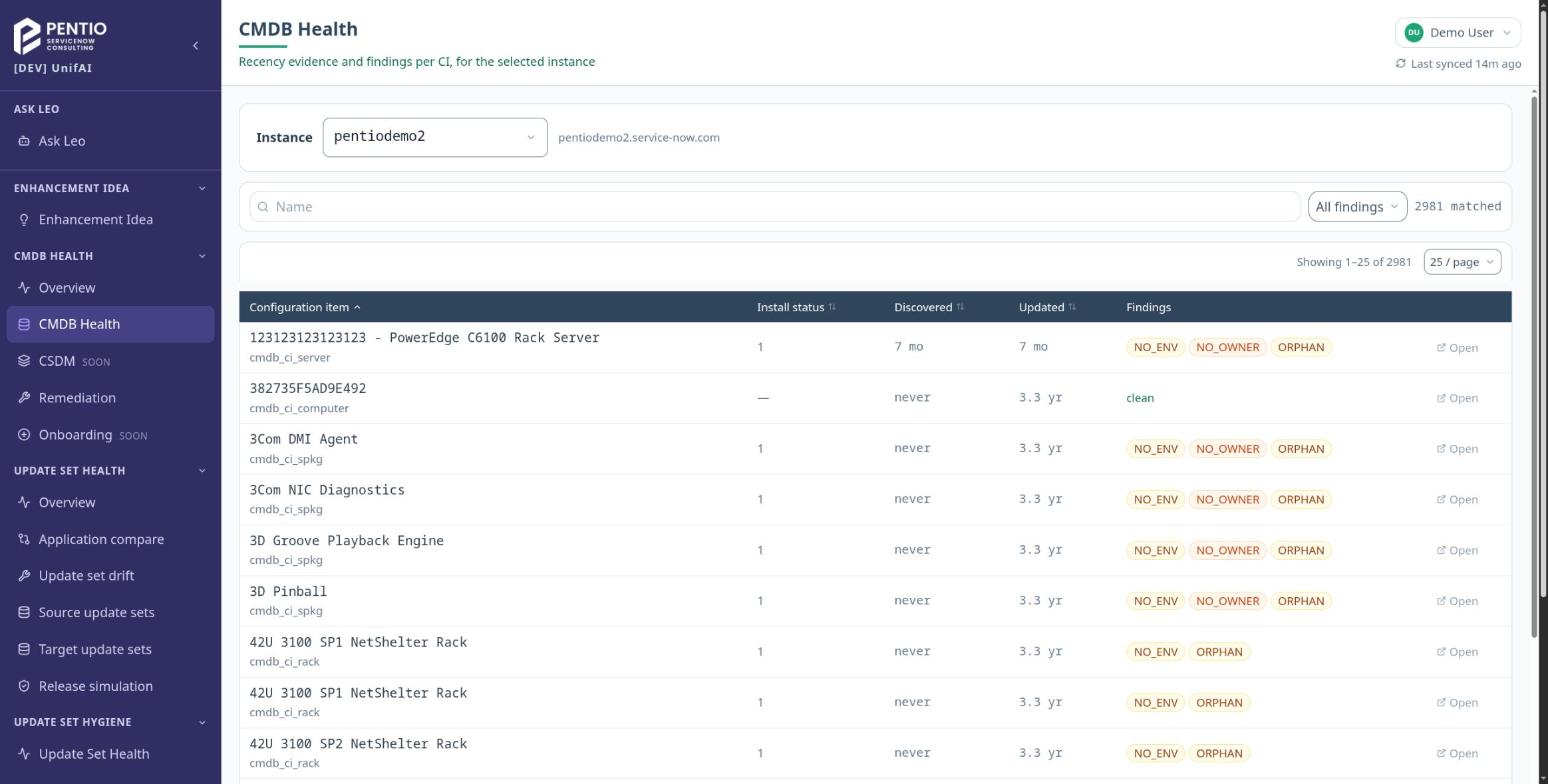The height and width of the screenshot is (784, 1548).
Task: Open Overview under Update Set Health
Action: tap(110, 503)
